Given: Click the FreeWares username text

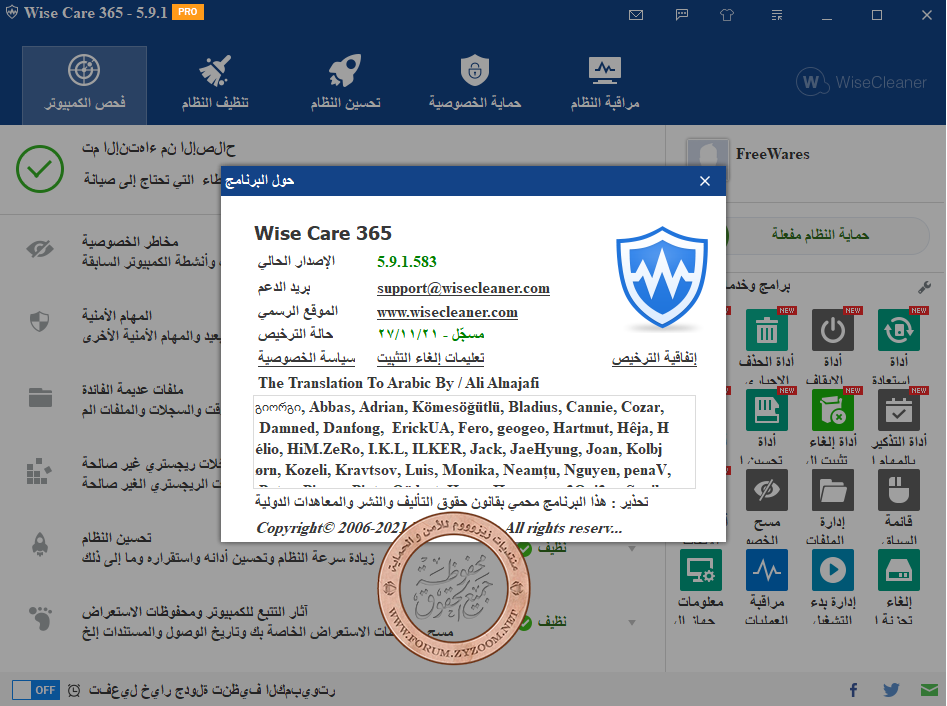Looking at the screenshot, I should click(x=772, y=154).
